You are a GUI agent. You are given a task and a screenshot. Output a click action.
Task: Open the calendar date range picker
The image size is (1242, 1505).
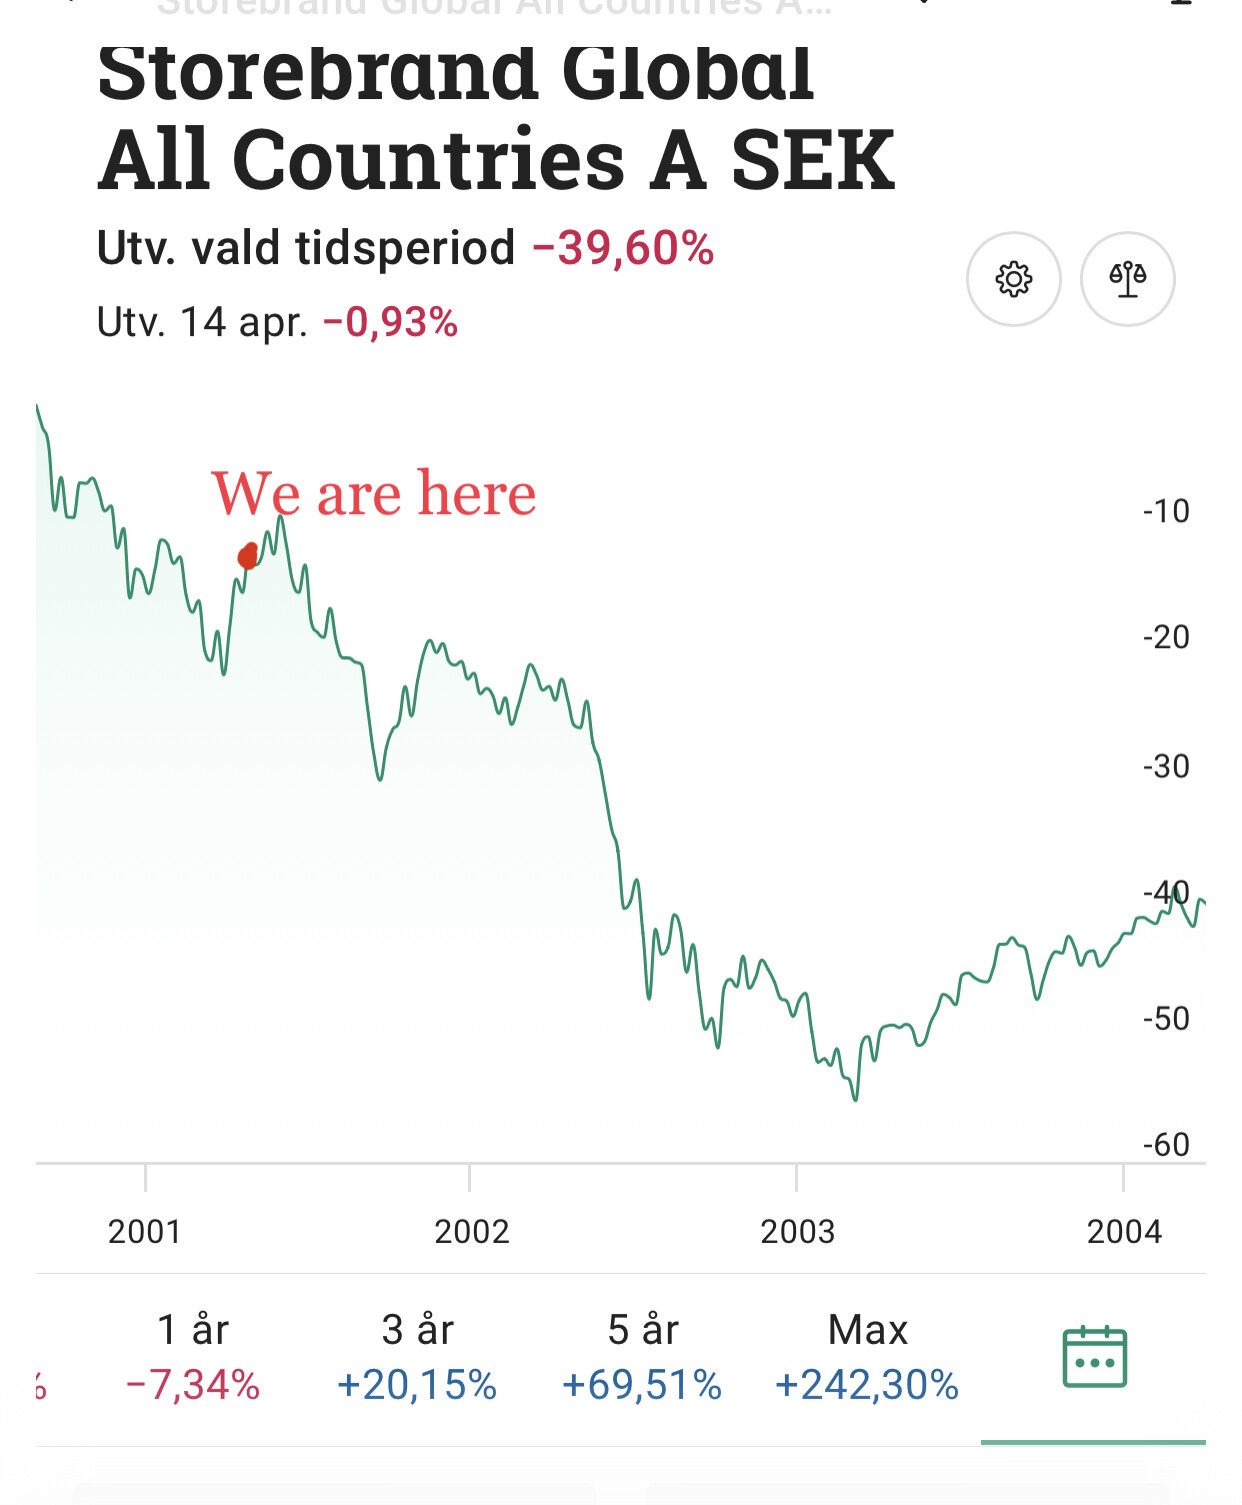pyautogui.click(x=1094, y=1357)
